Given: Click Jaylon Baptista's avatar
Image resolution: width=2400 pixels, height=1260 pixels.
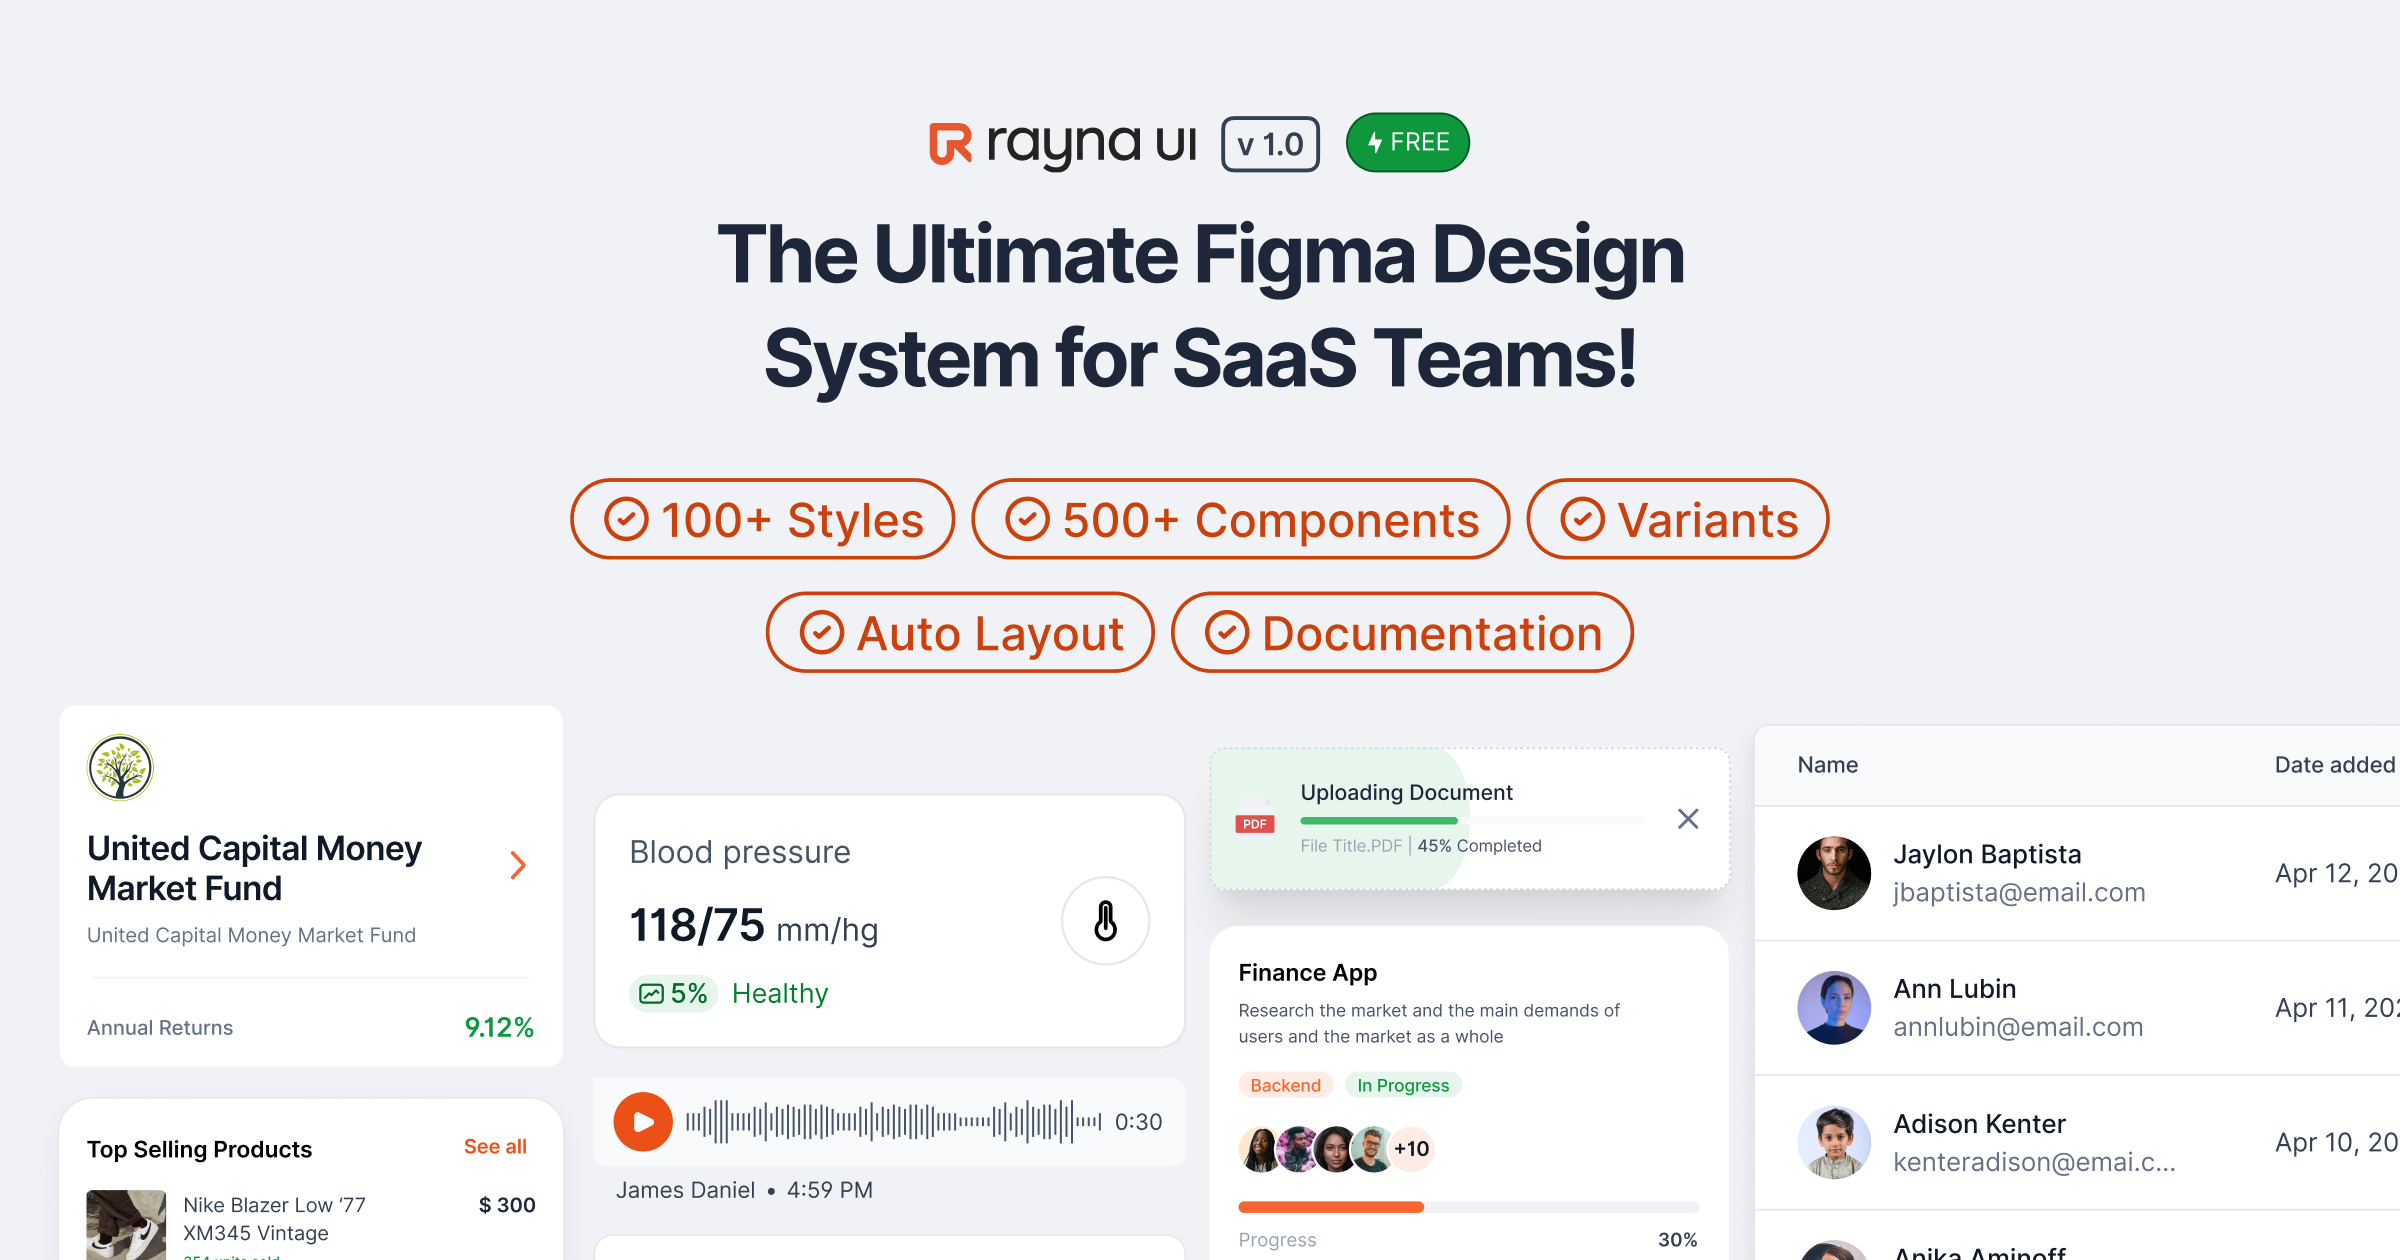Looking at the screenshot, I should click(1834, 873).
